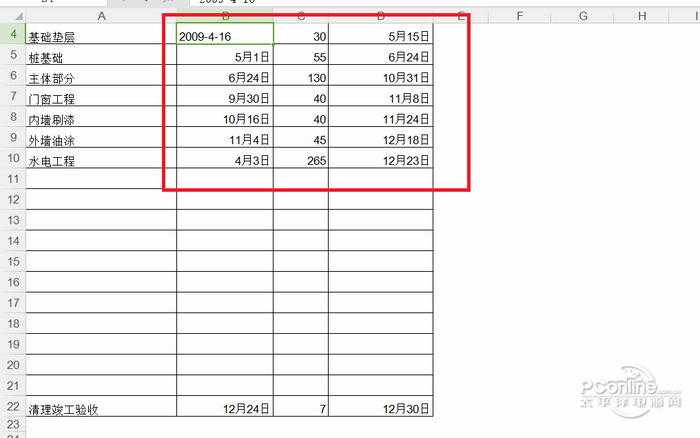700x438 pixels.
Task: Select row 10 via row header
Action: click(13, 158)
